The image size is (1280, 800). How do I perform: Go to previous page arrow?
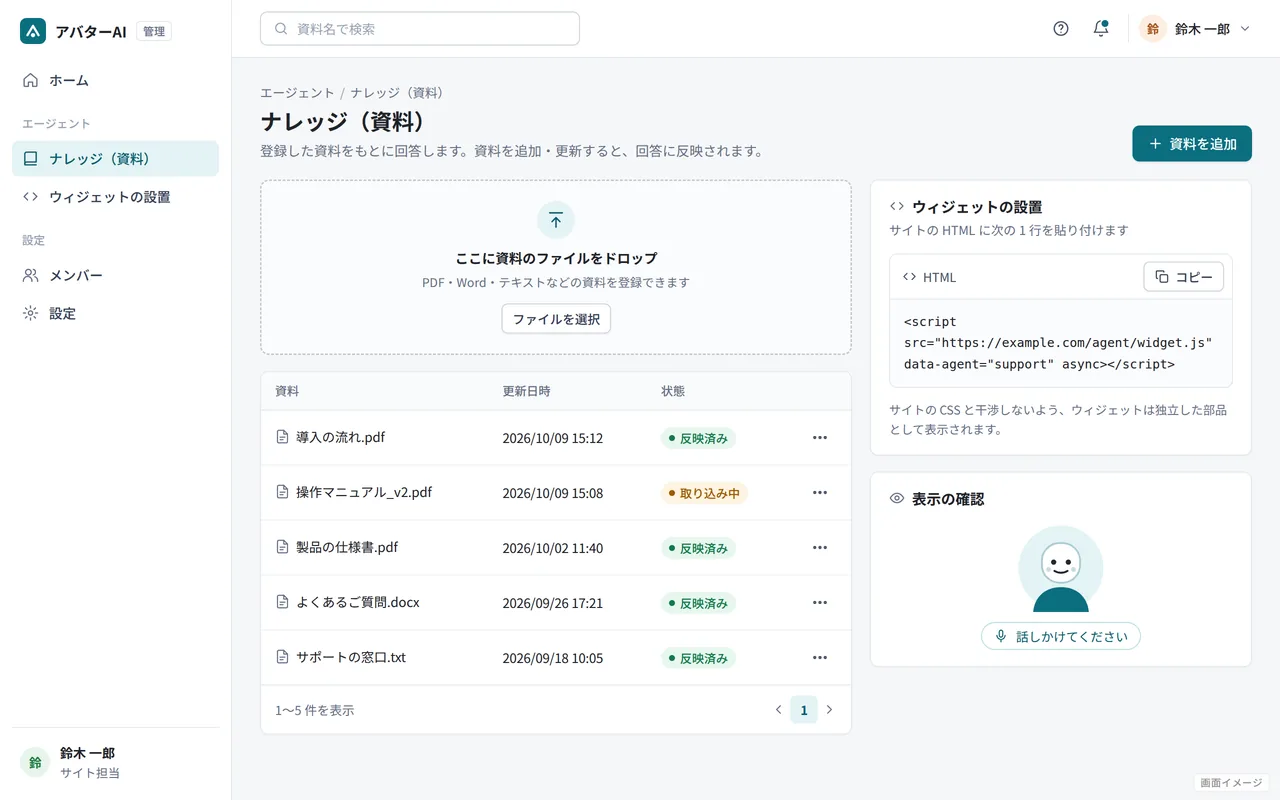(778, 710)
